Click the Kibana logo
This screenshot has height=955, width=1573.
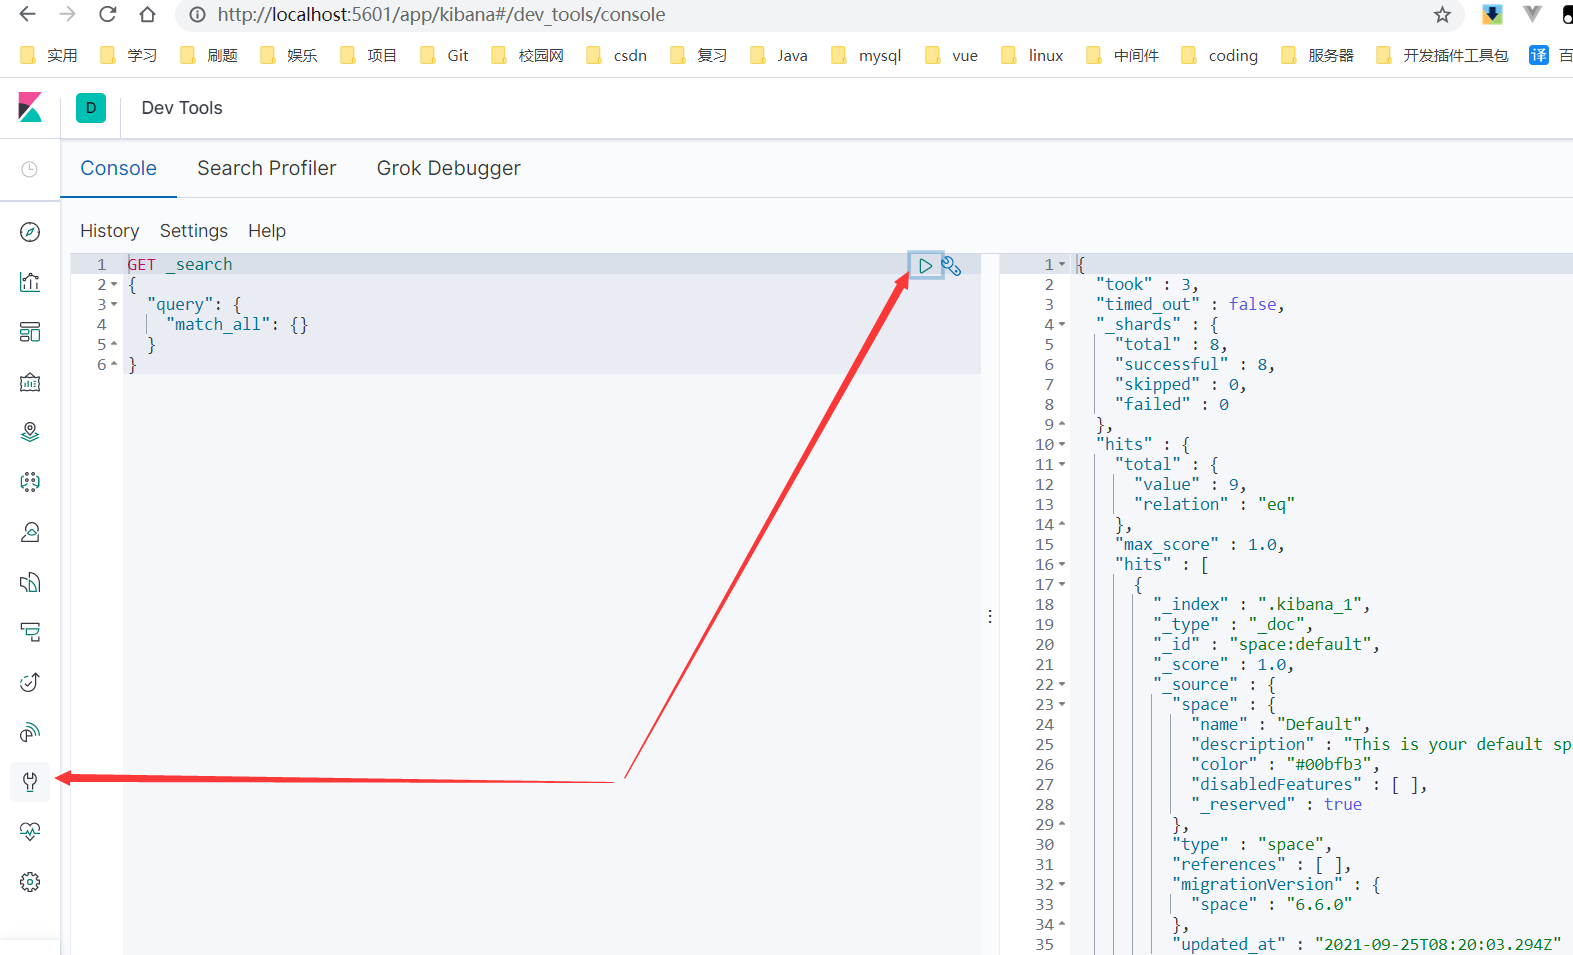coord(30,108)
